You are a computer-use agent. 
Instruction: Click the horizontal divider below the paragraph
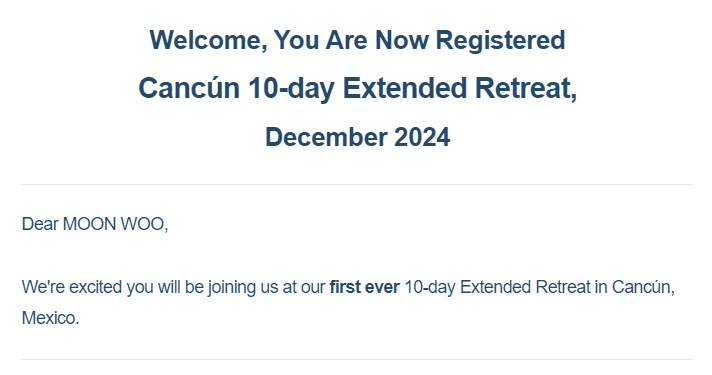[x=357, y=360]
